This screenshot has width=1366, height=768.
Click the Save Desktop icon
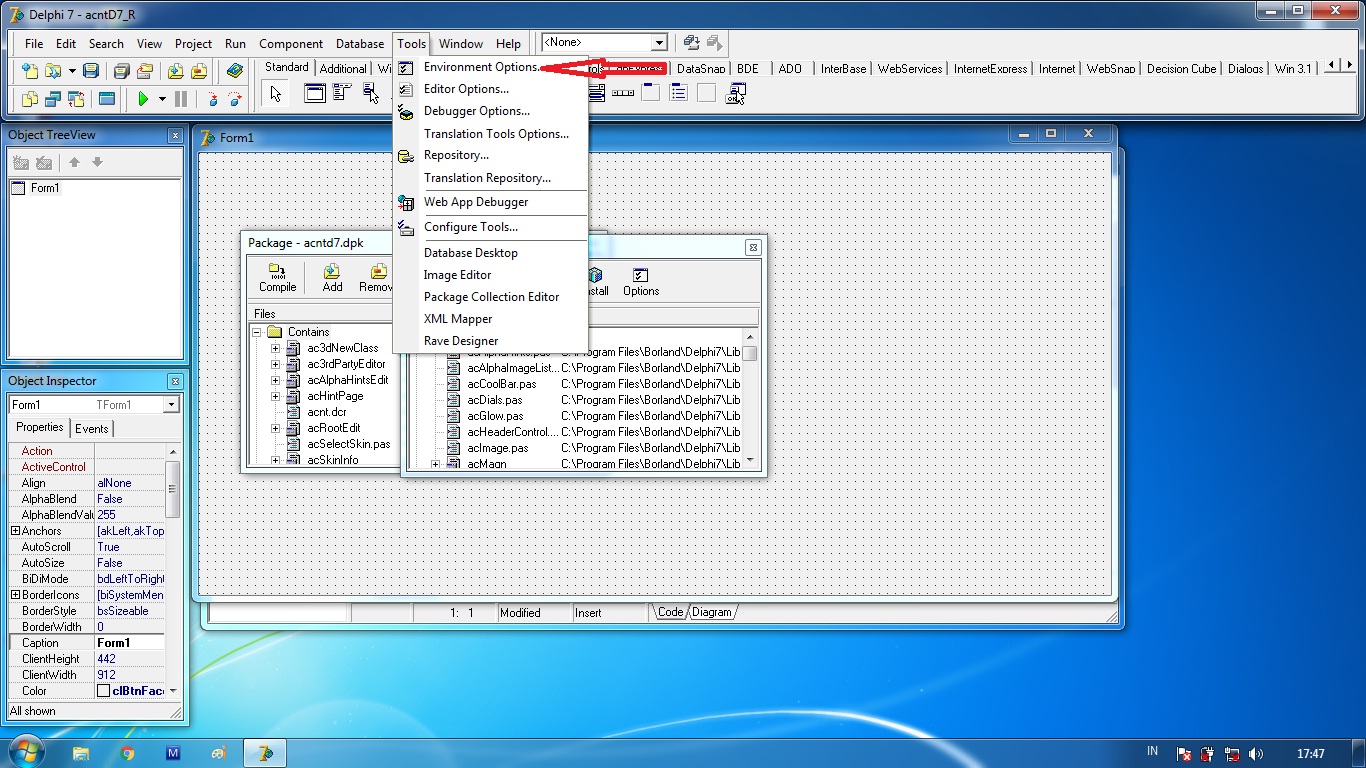coord(691,43)
